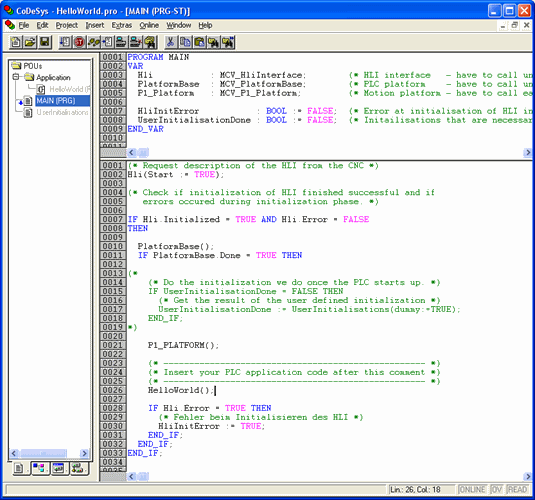Switch to the POUs tab icon
The image size is (535, 500).
(19, 468)
